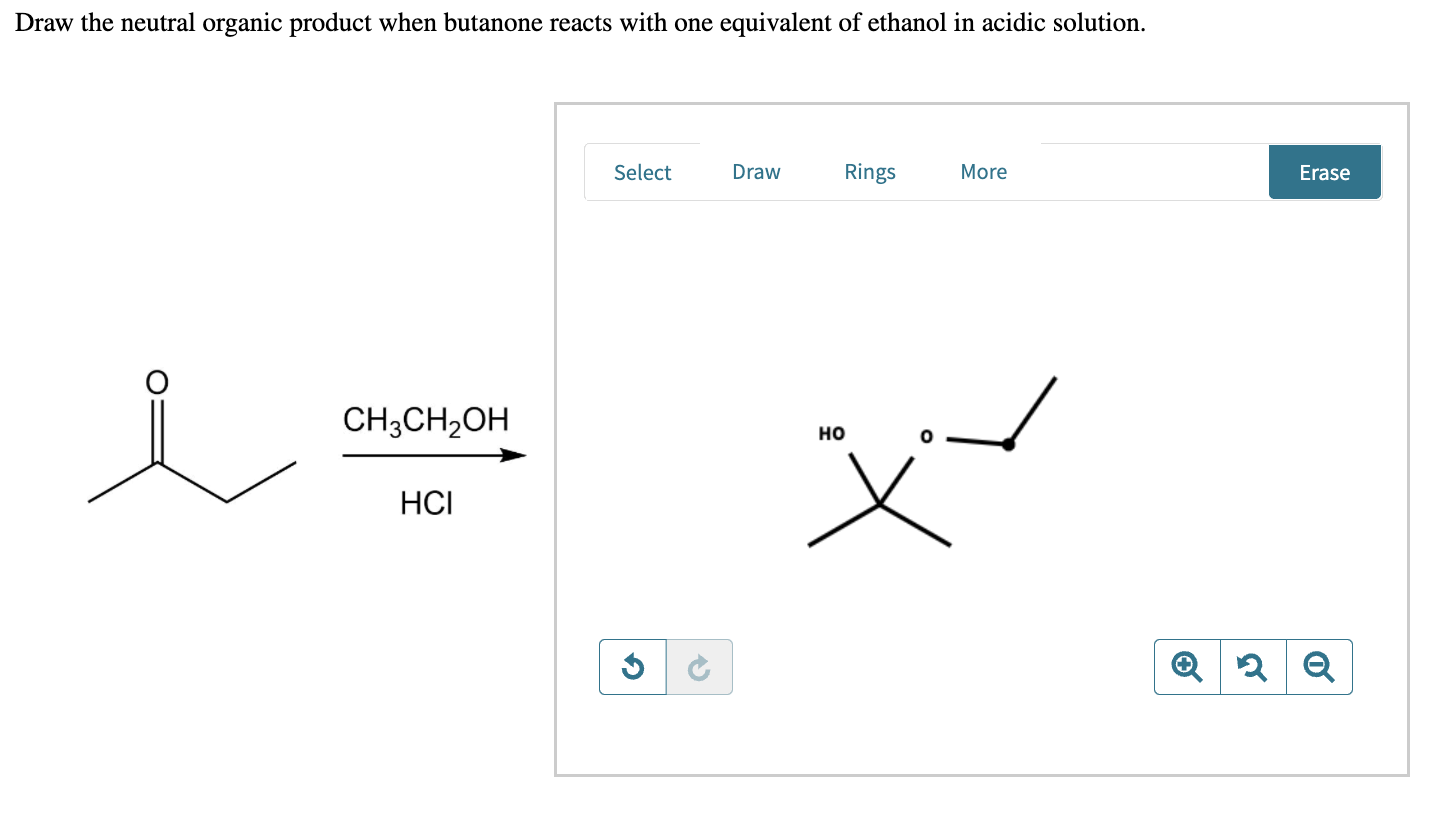Redo the undone action
Viewport: 1432px width, 818px height.
coord(699,666)
